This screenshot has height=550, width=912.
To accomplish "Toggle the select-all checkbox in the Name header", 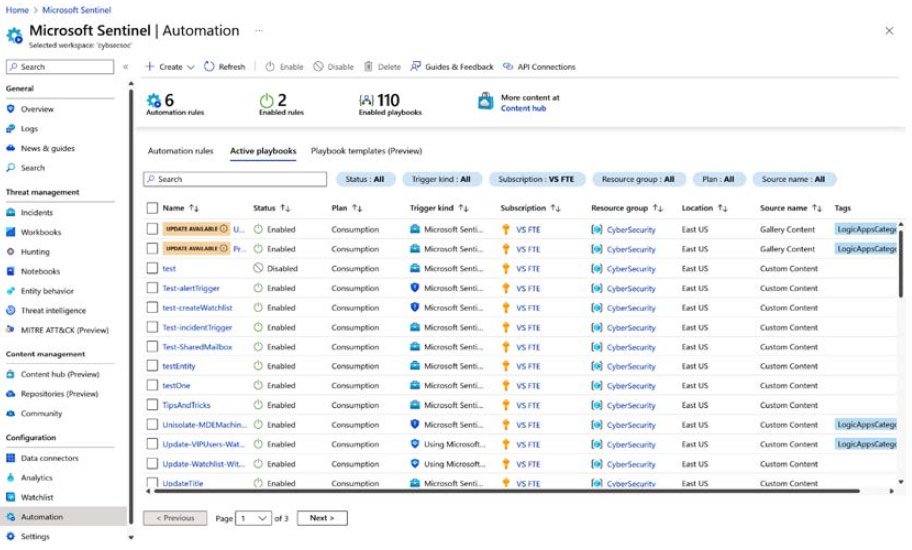I will point(152,209).
